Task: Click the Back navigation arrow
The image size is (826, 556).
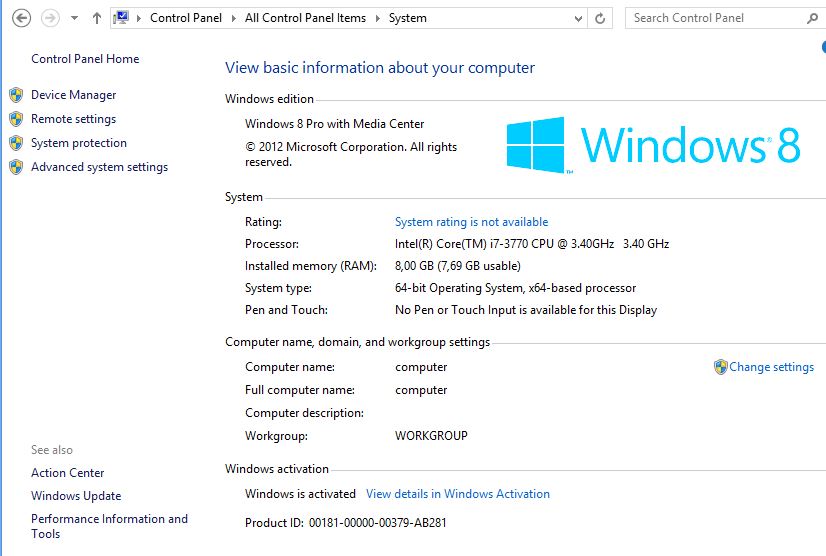Action: coord(21,18)
